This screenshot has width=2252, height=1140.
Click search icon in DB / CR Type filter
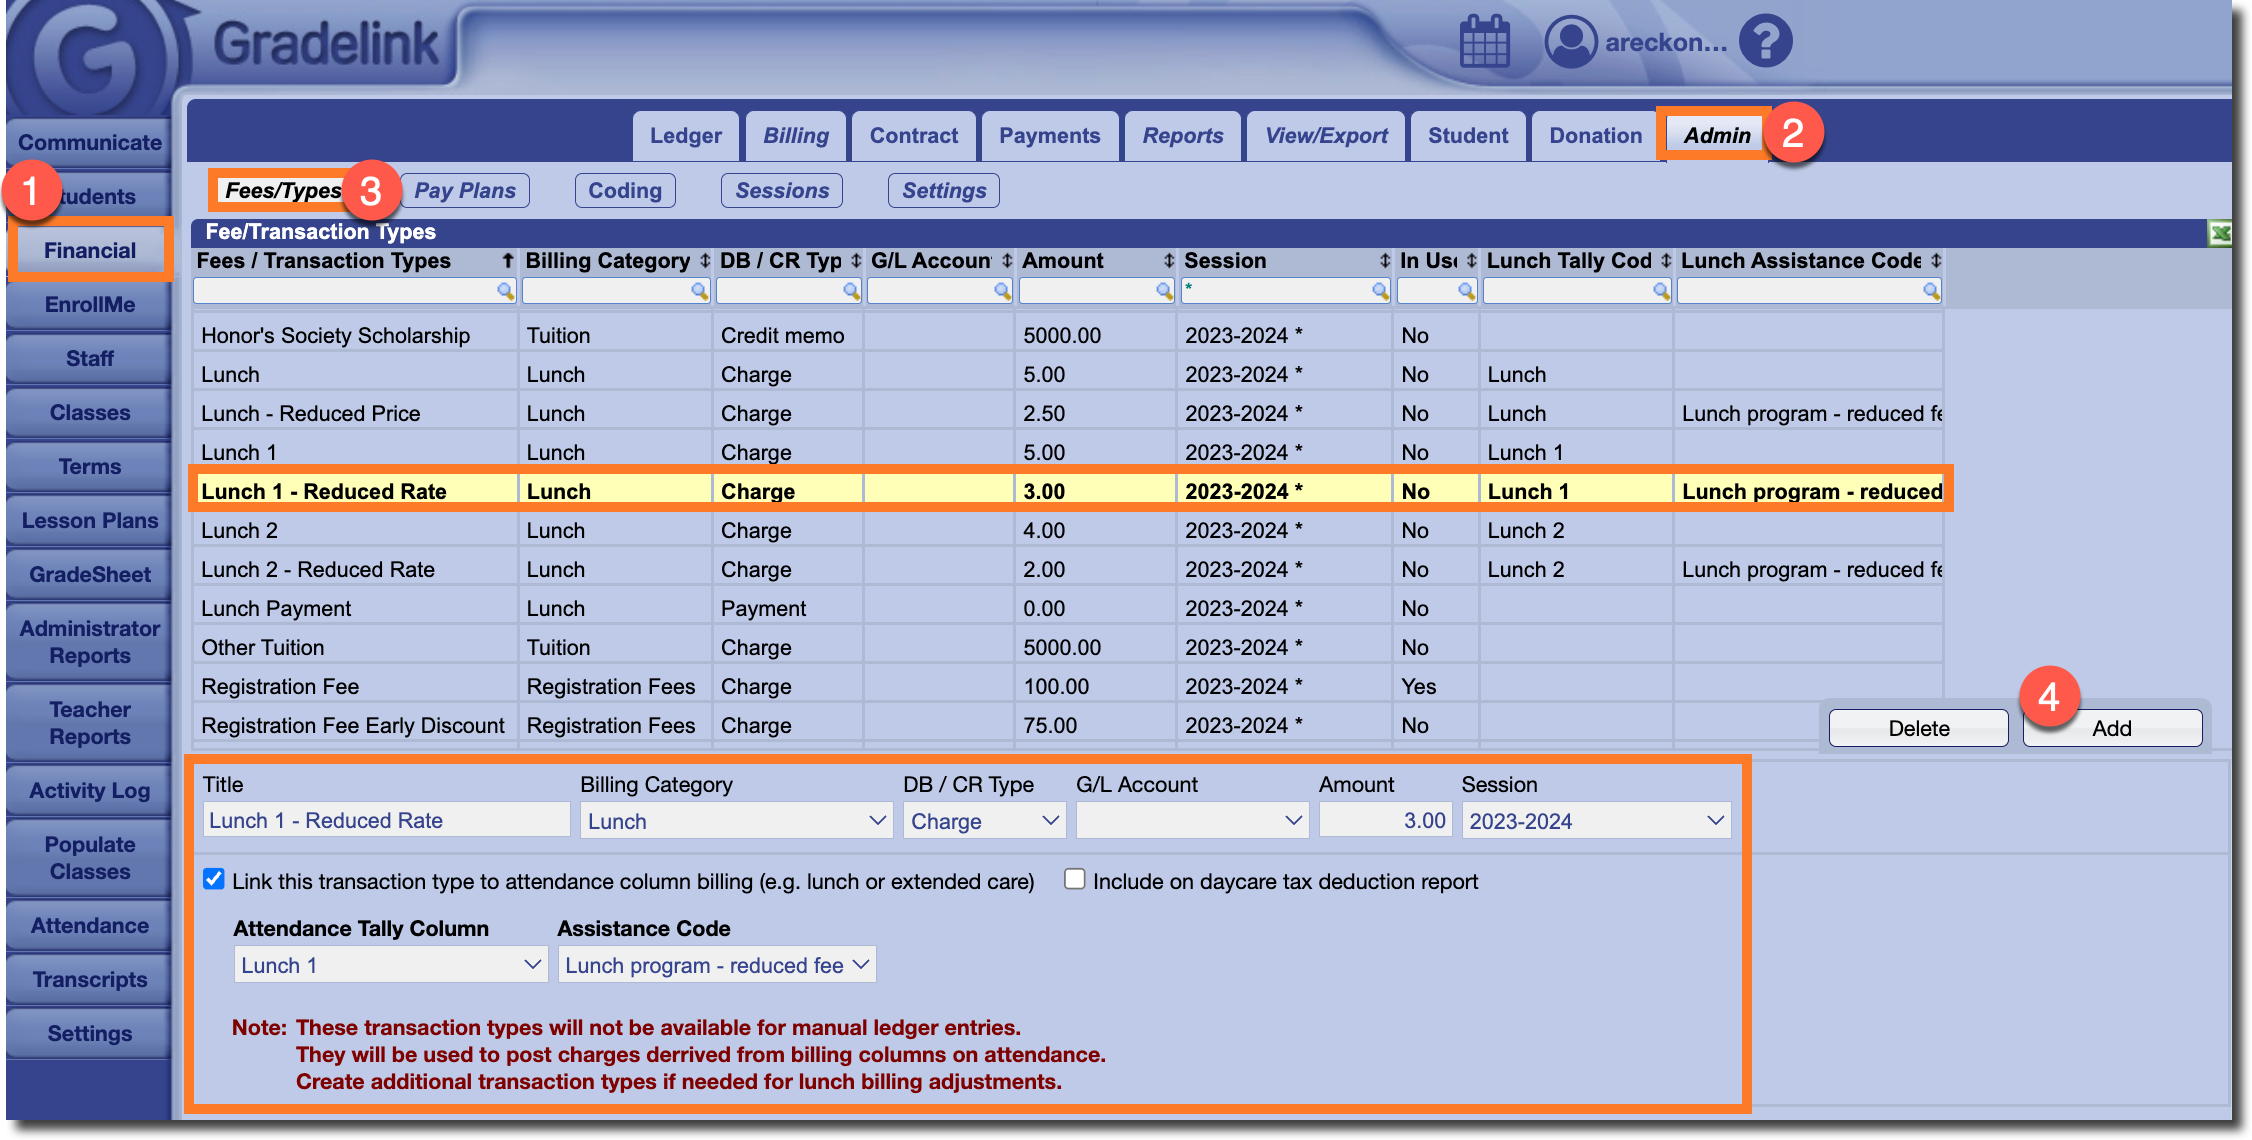[851, 291]
